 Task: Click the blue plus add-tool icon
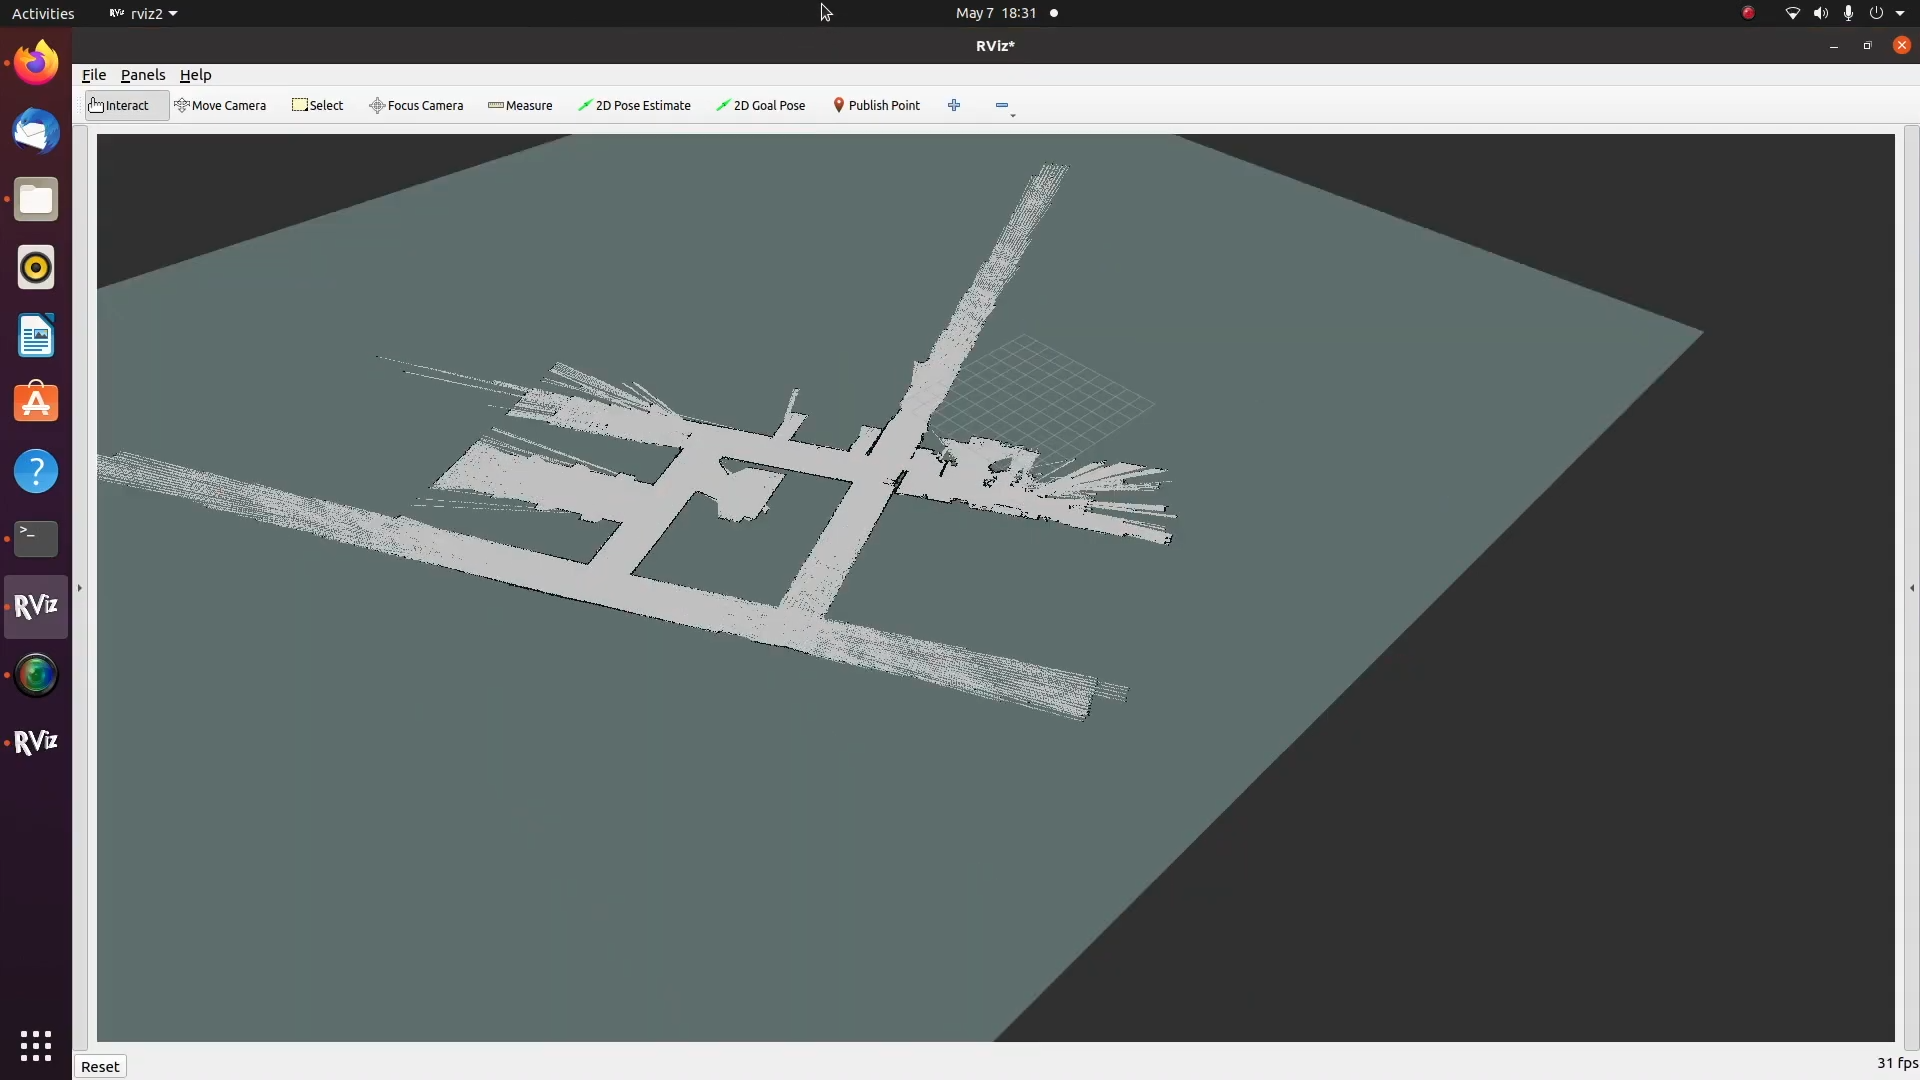click(954, 105)
